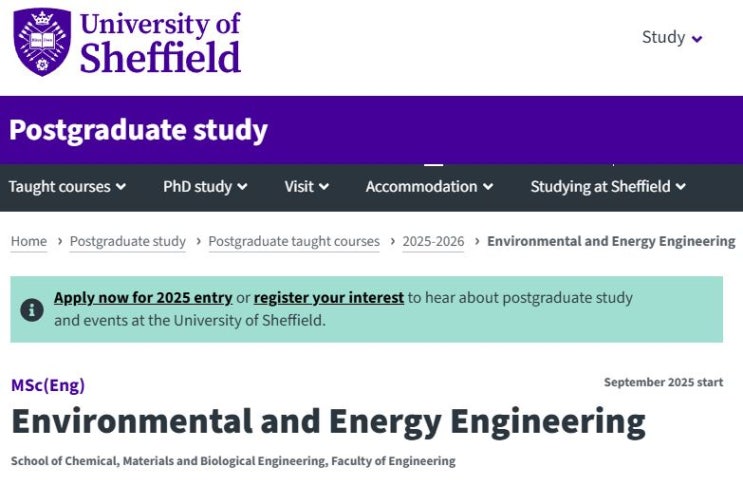Click the MSc(Eng) qualification label
Image resolution: width=743 pixels, height=485 pixels.
(x=48, y=385)
